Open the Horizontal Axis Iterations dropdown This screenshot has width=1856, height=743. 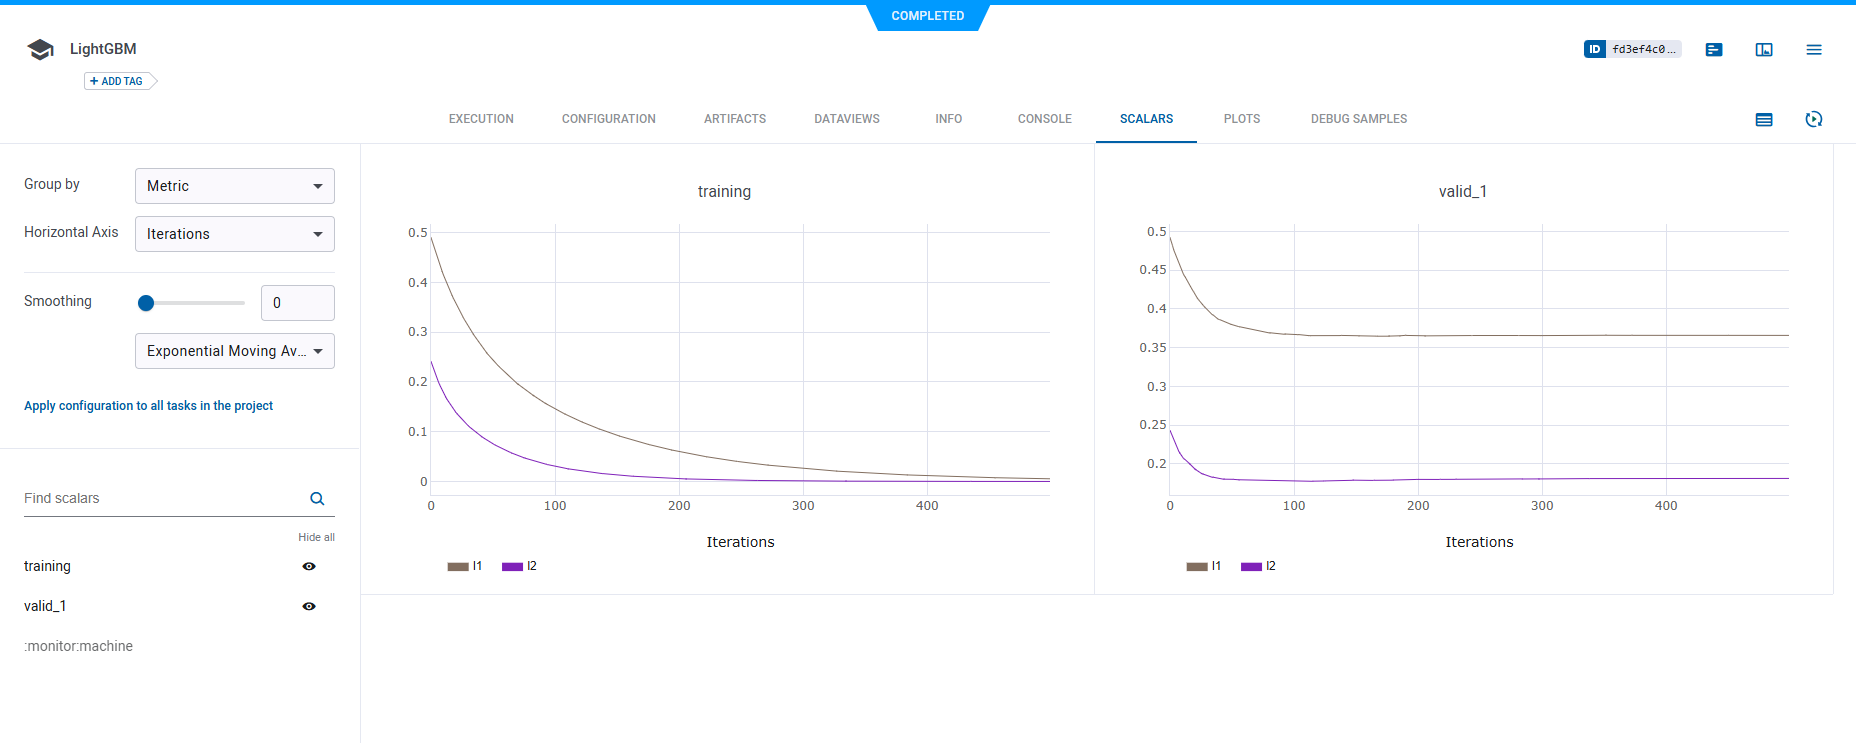coord(235,234)
